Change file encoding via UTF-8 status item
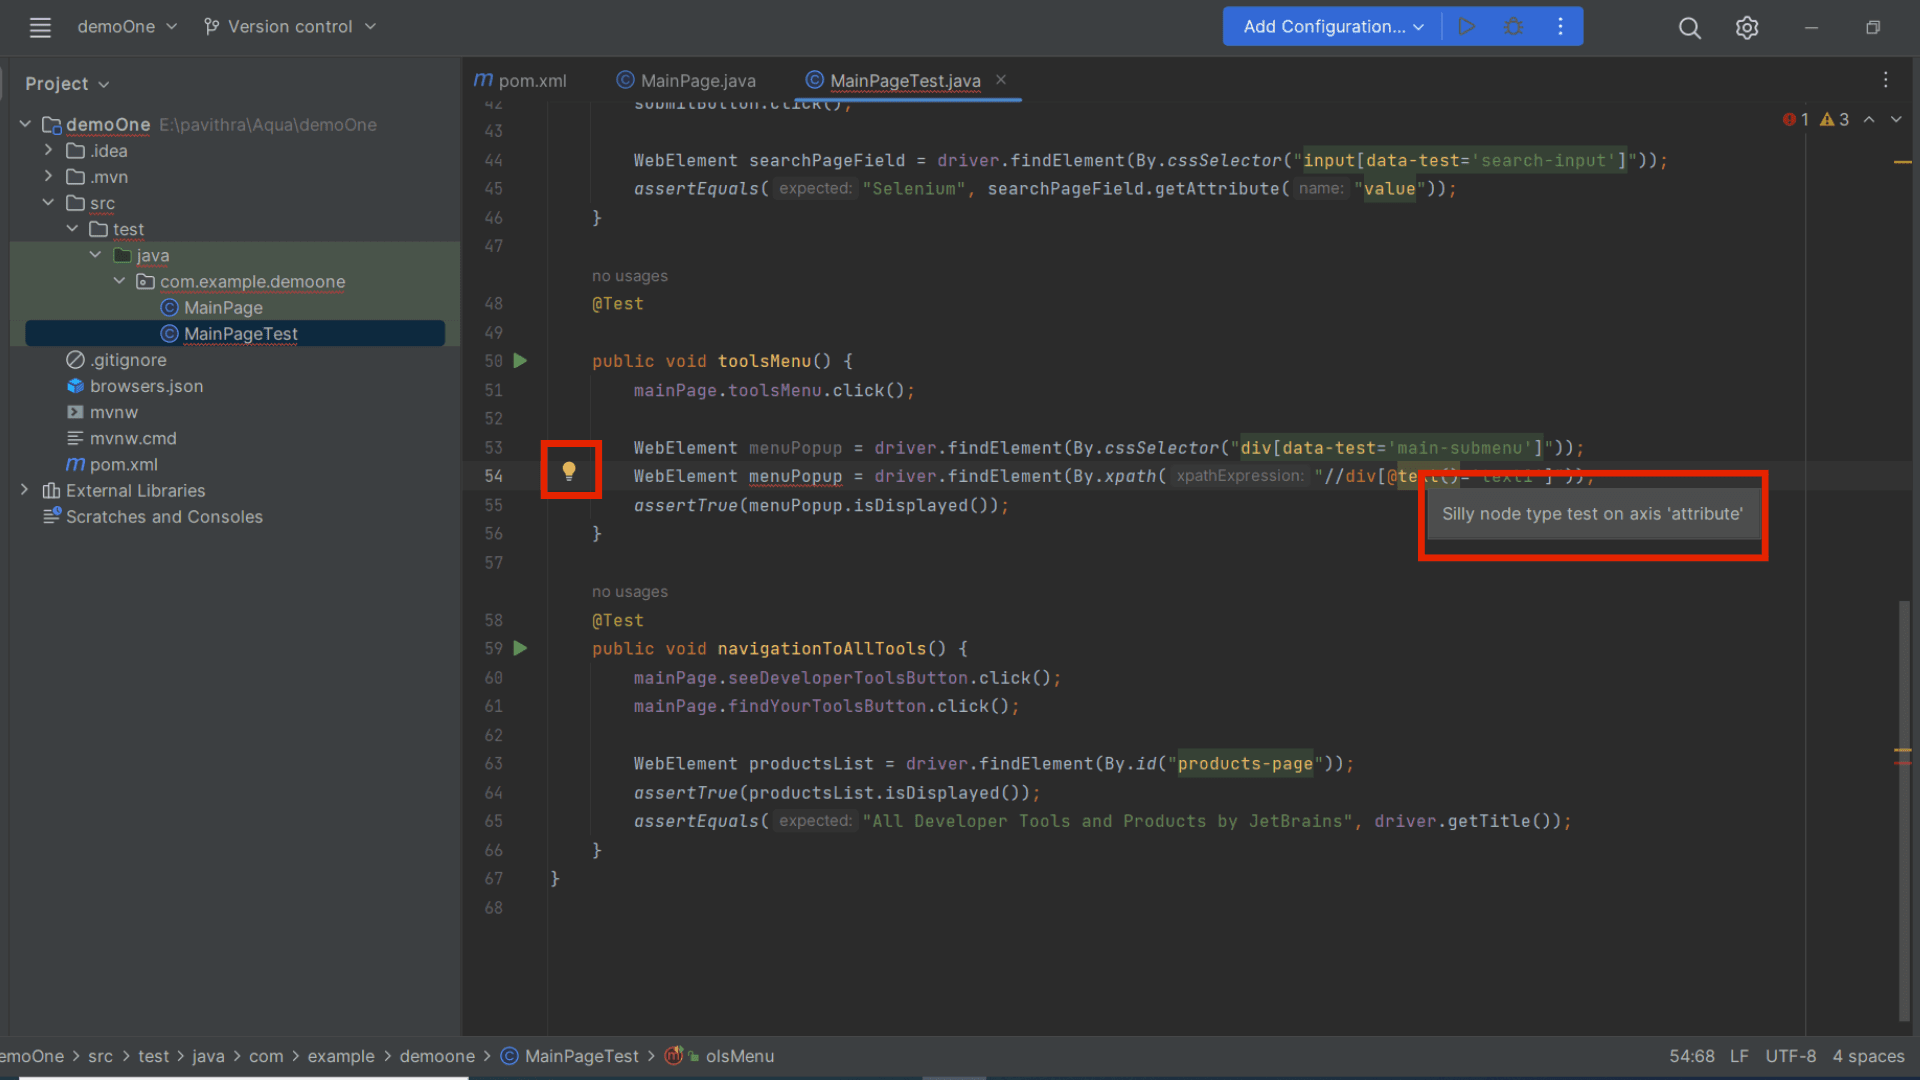The image size is (1920, 1080). [x=1790, y=1056]
